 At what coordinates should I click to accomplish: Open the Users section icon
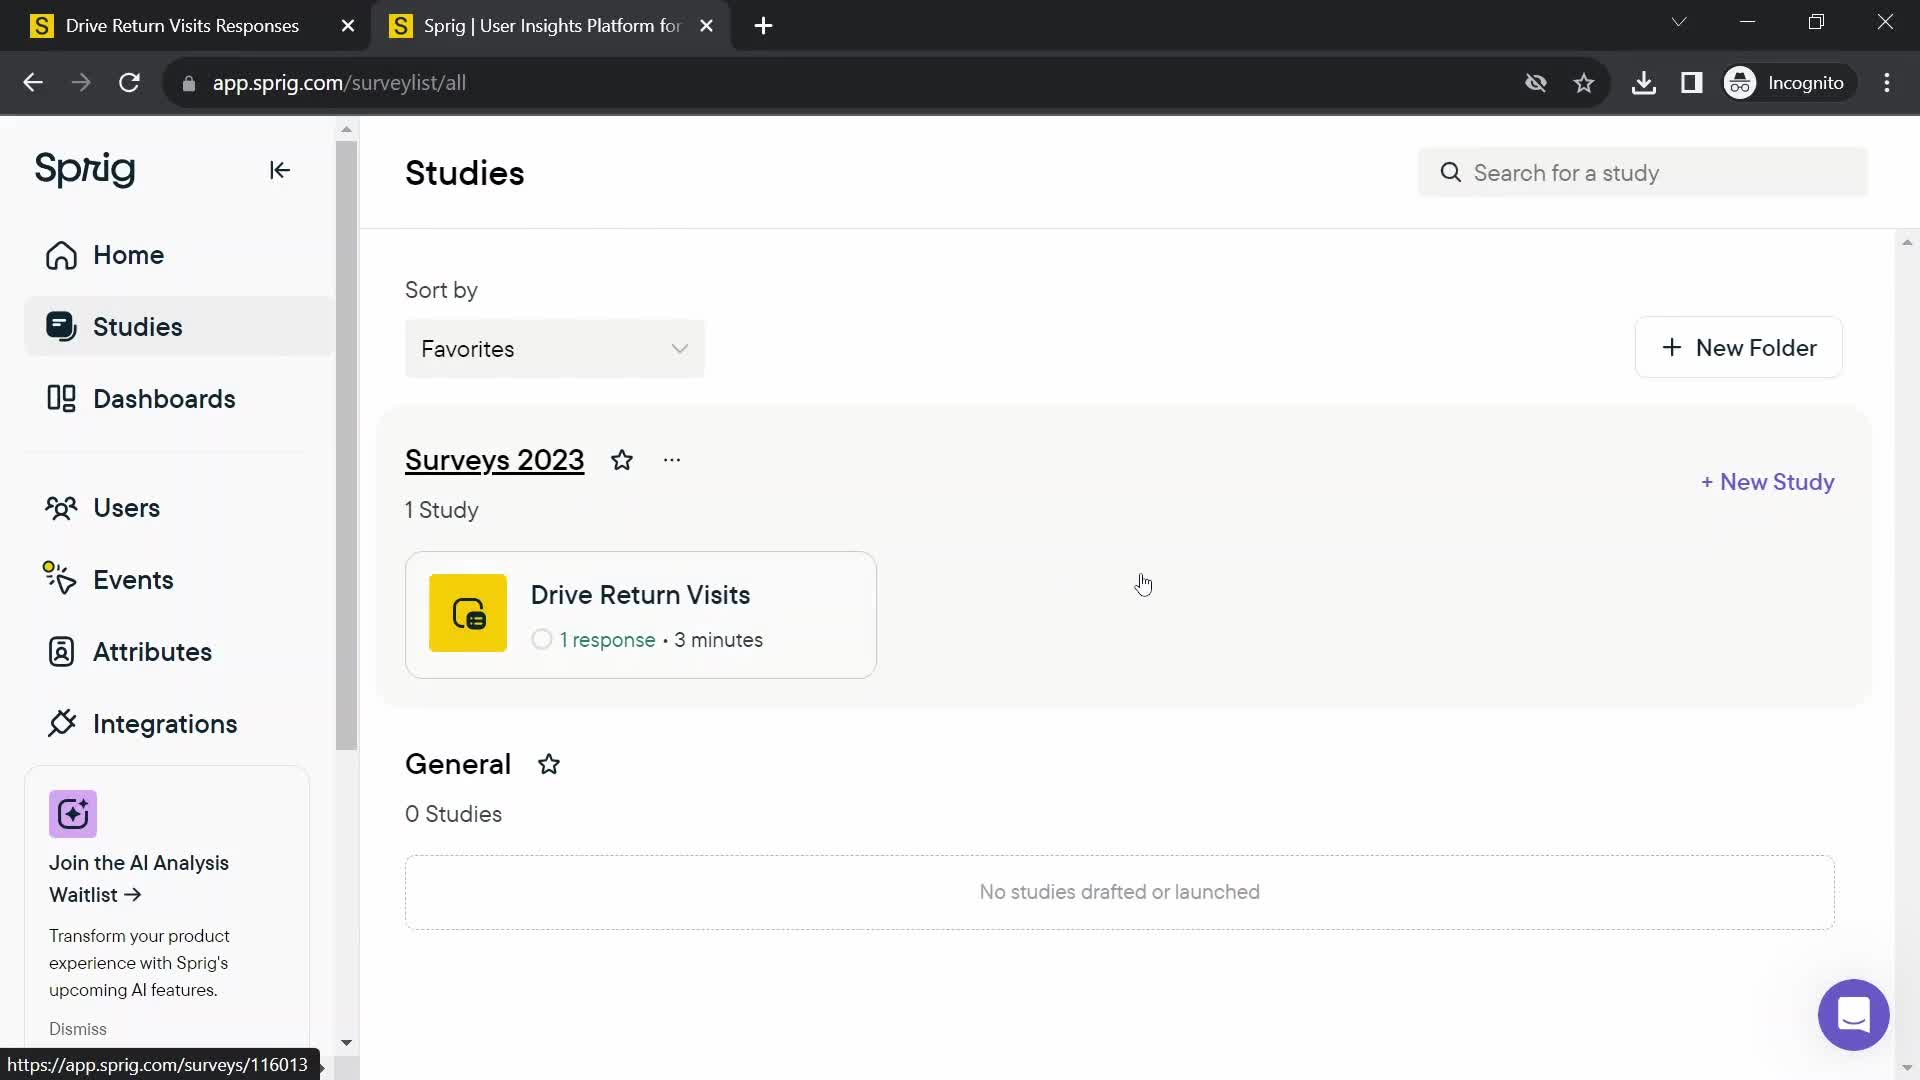[61, 506]
